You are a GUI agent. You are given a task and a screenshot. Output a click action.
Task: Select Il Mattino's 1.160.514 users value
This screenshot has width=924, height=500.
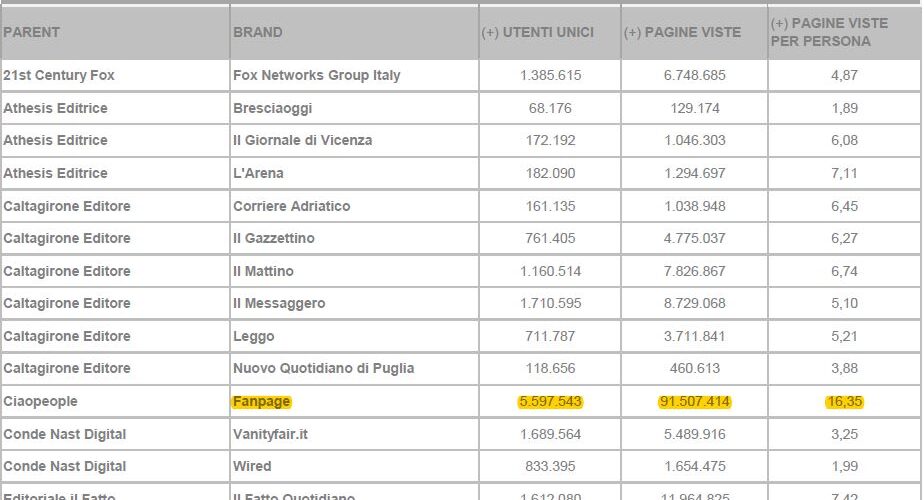(x=550, y=271)
